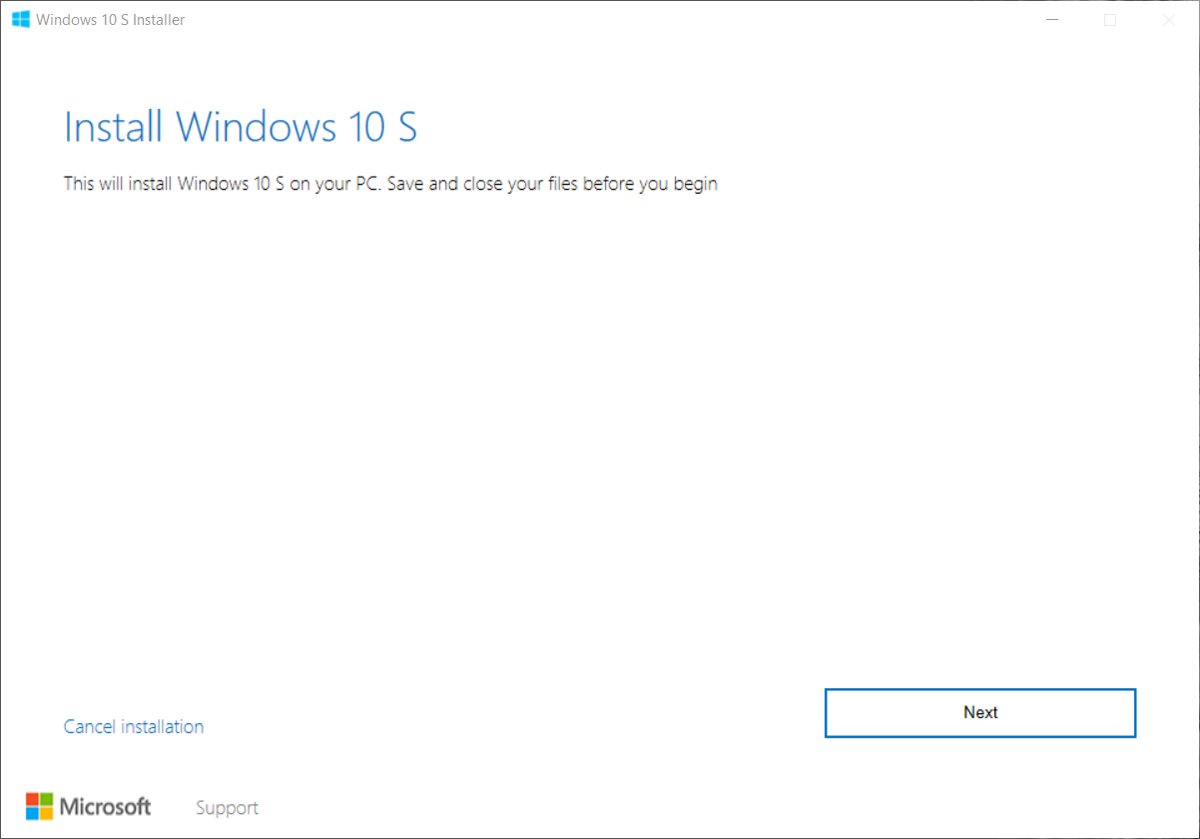Close the installer window
Screen dimensions: 1200x839
(1168, 20)
